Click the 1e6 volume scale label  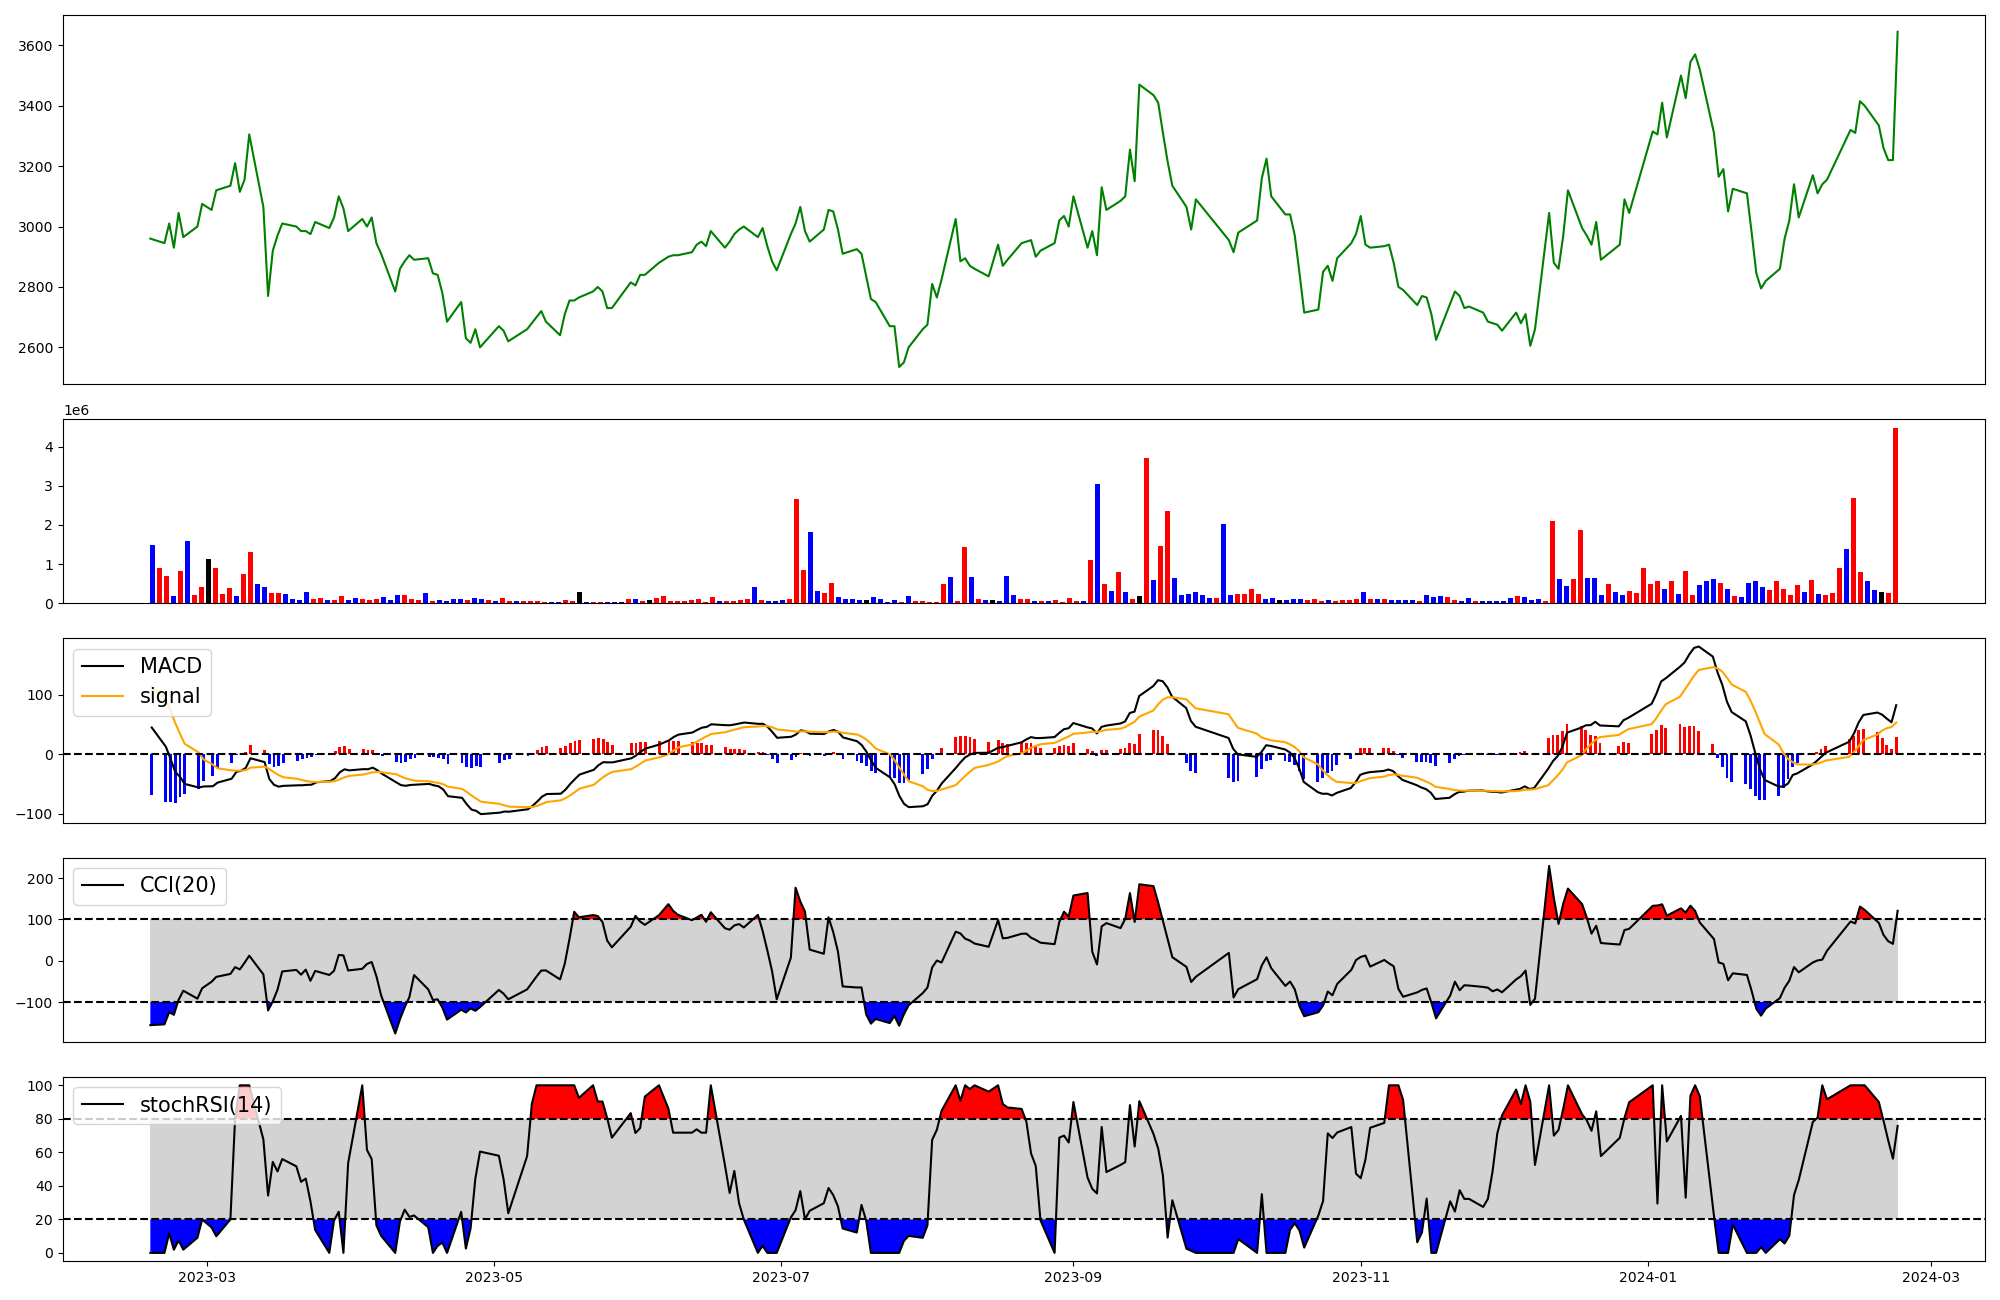[x=76, y=411]
